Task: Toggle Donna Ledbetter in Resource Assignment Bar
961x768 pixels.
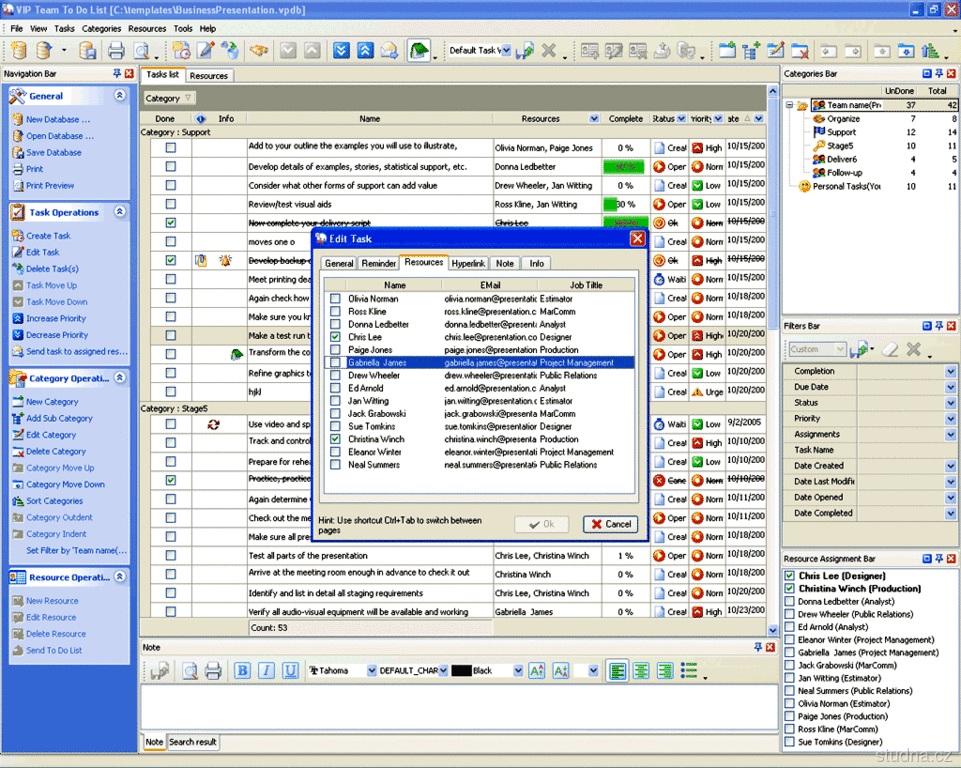Action: pyautogui.click(x=790, y=602)
